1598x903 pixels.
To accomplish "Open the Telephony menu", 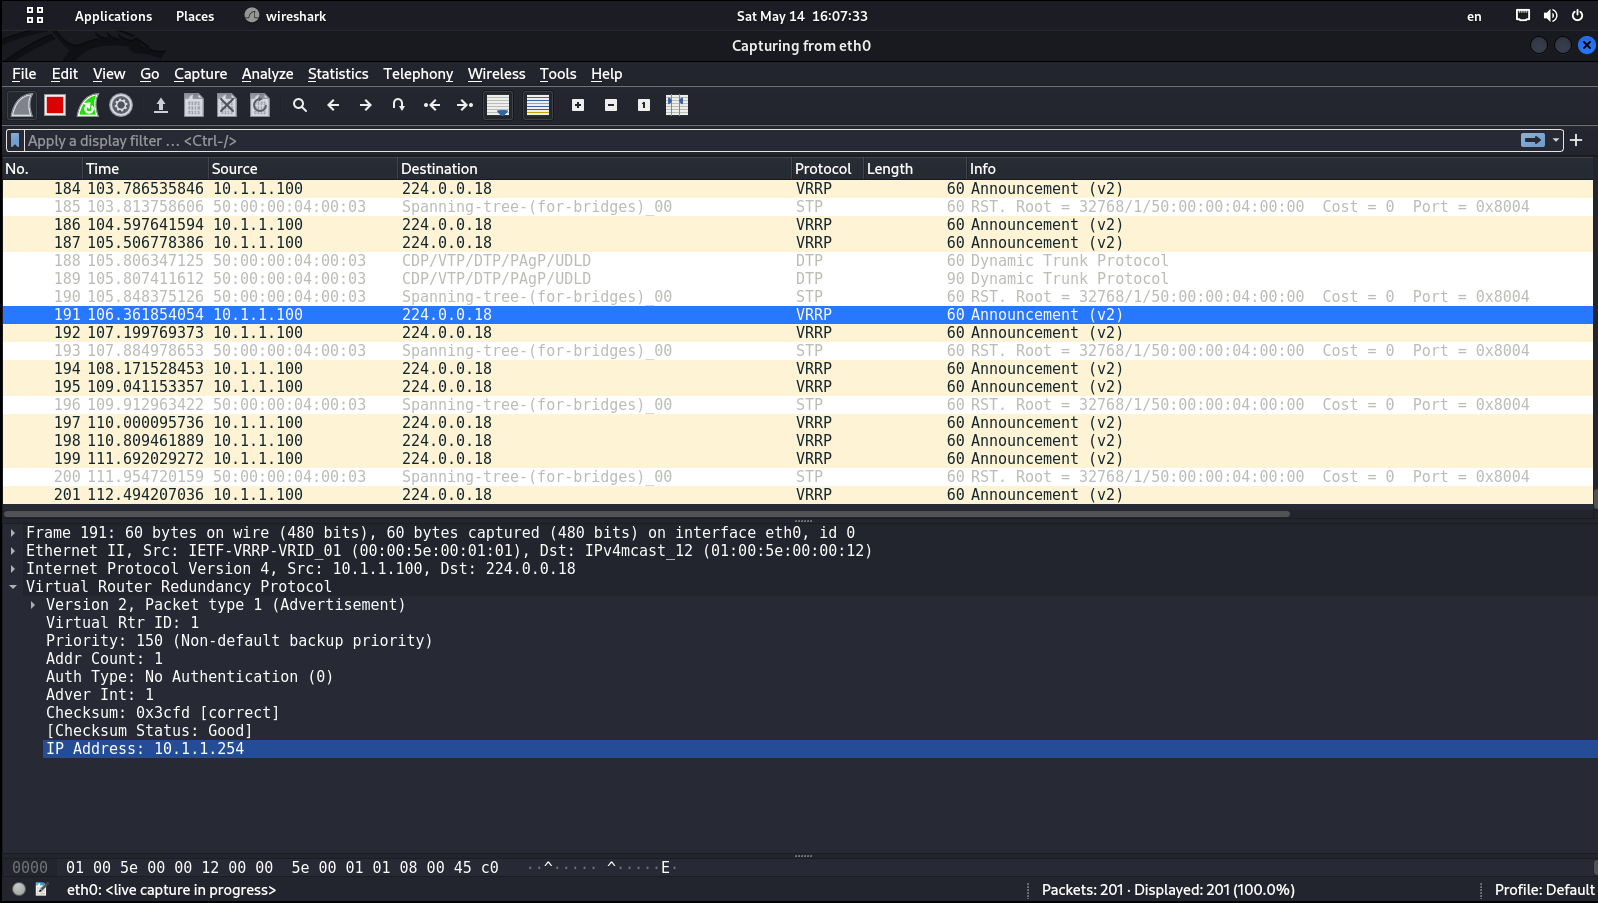I will click(418, 74).
